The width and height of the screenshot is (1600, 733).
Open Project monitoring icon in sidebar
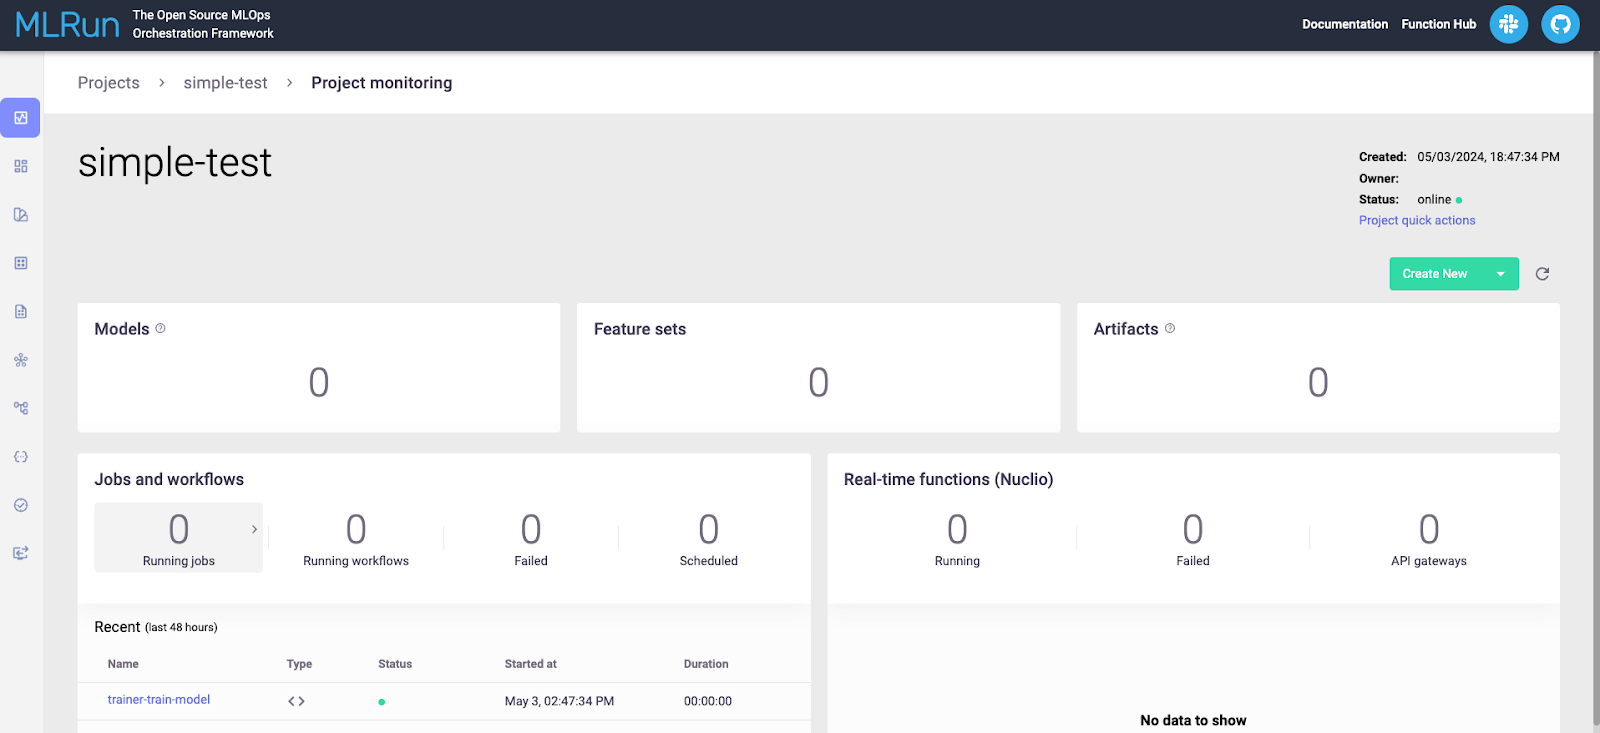coord(21,118)
